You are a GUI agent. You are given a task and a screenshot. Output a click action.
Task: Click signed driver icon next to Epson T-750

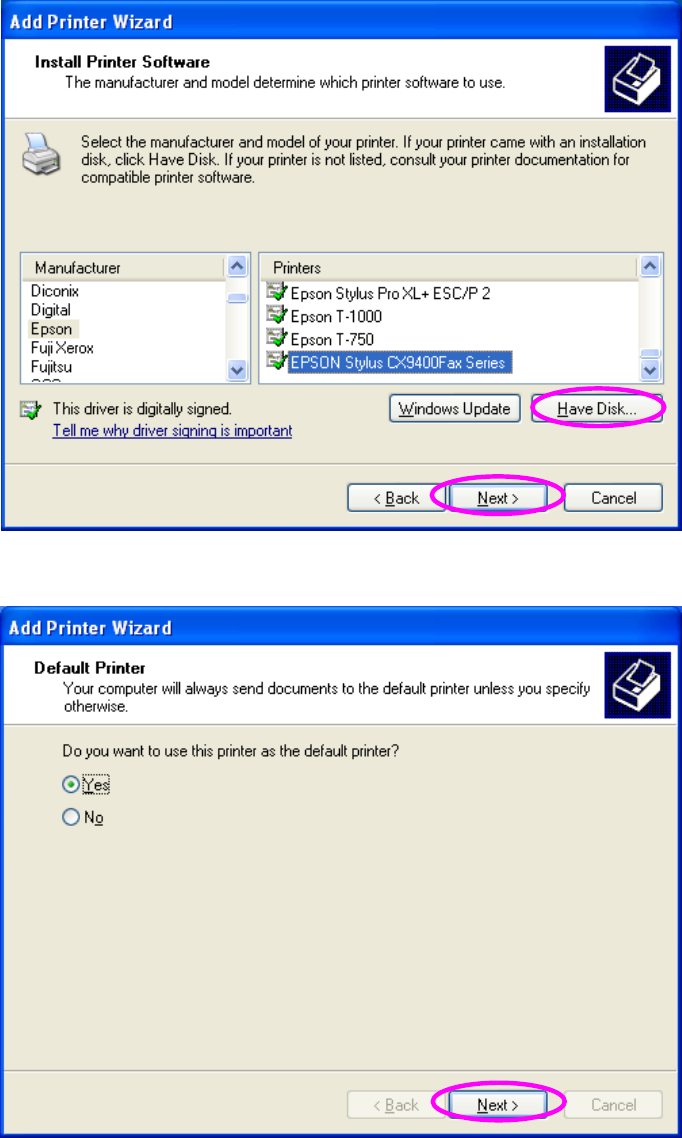click(276, 337)
